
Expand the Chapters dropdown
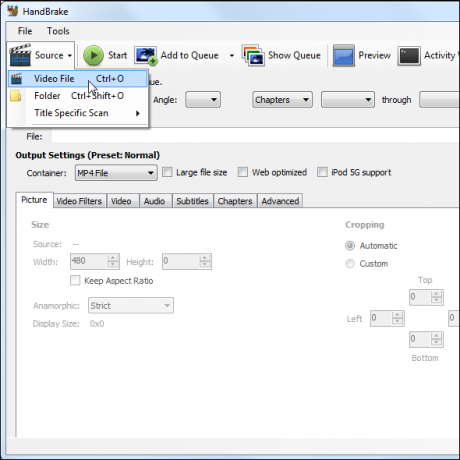tap(282, 100)
